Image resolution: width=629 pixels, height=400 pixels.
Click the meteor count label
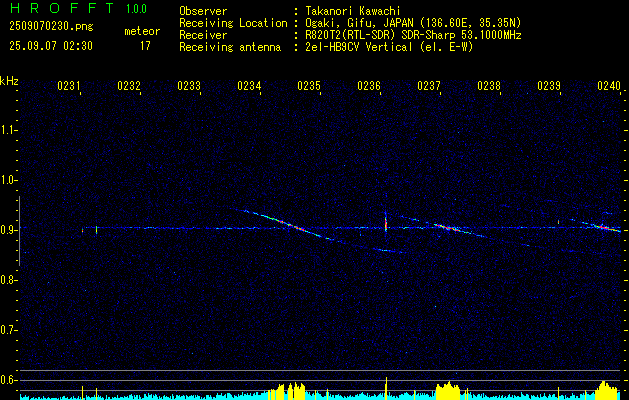[x=142, y=31]
